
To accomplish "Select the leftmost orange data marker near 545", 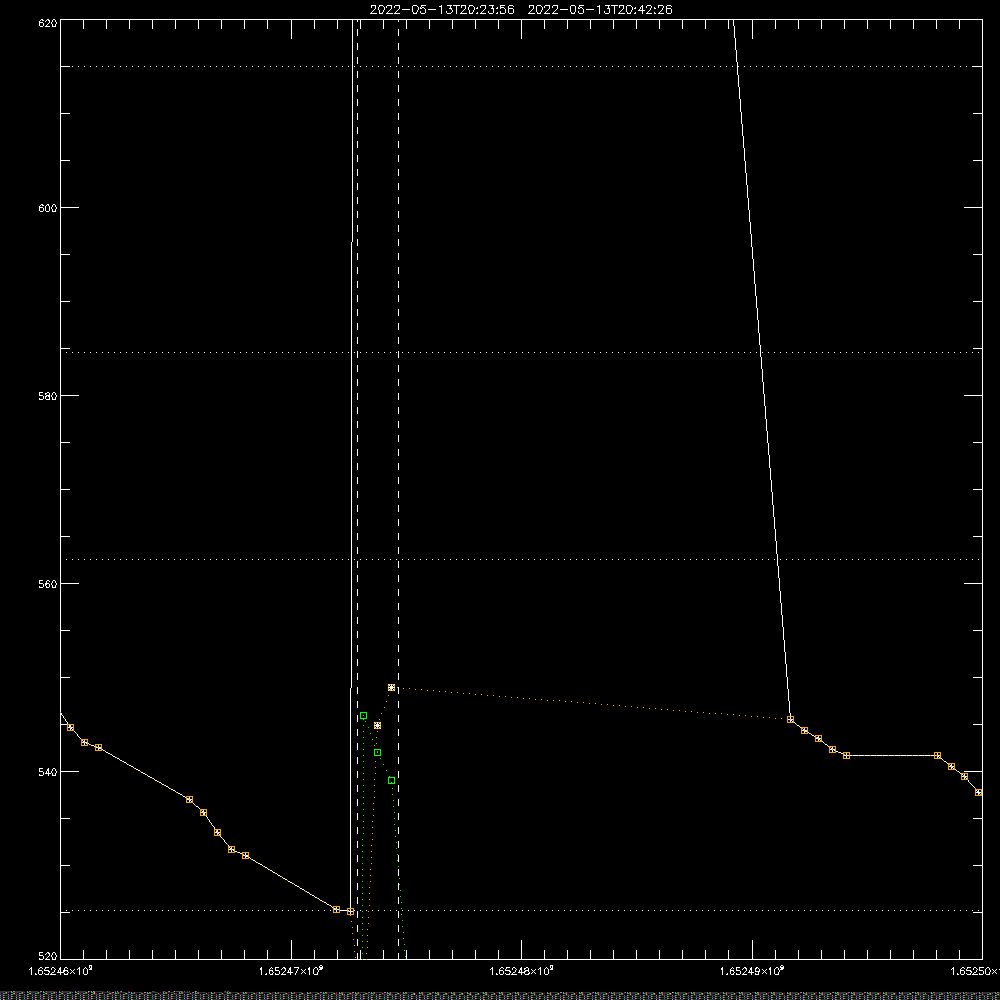I will click(x=71, y=728).
